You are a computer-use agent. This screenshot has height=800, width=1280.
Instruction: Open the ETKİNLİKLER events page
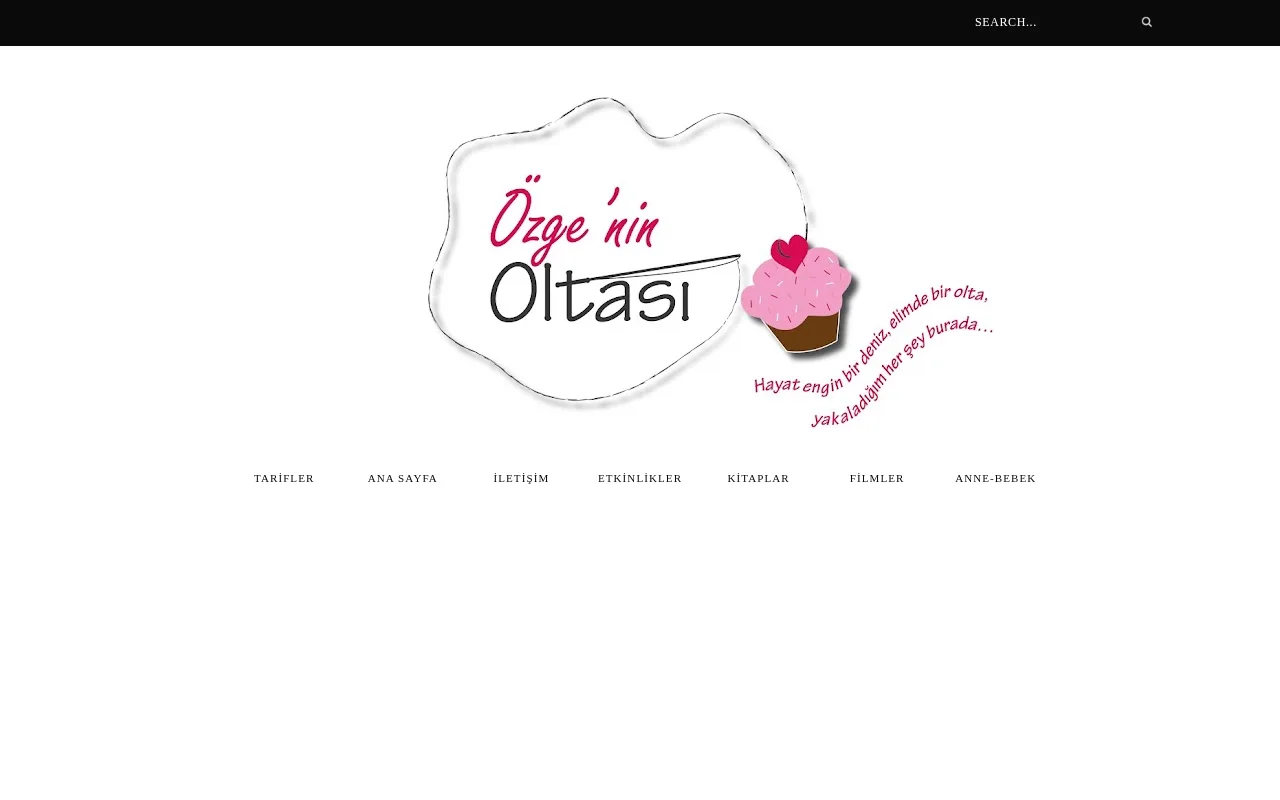tap(640, 478)
